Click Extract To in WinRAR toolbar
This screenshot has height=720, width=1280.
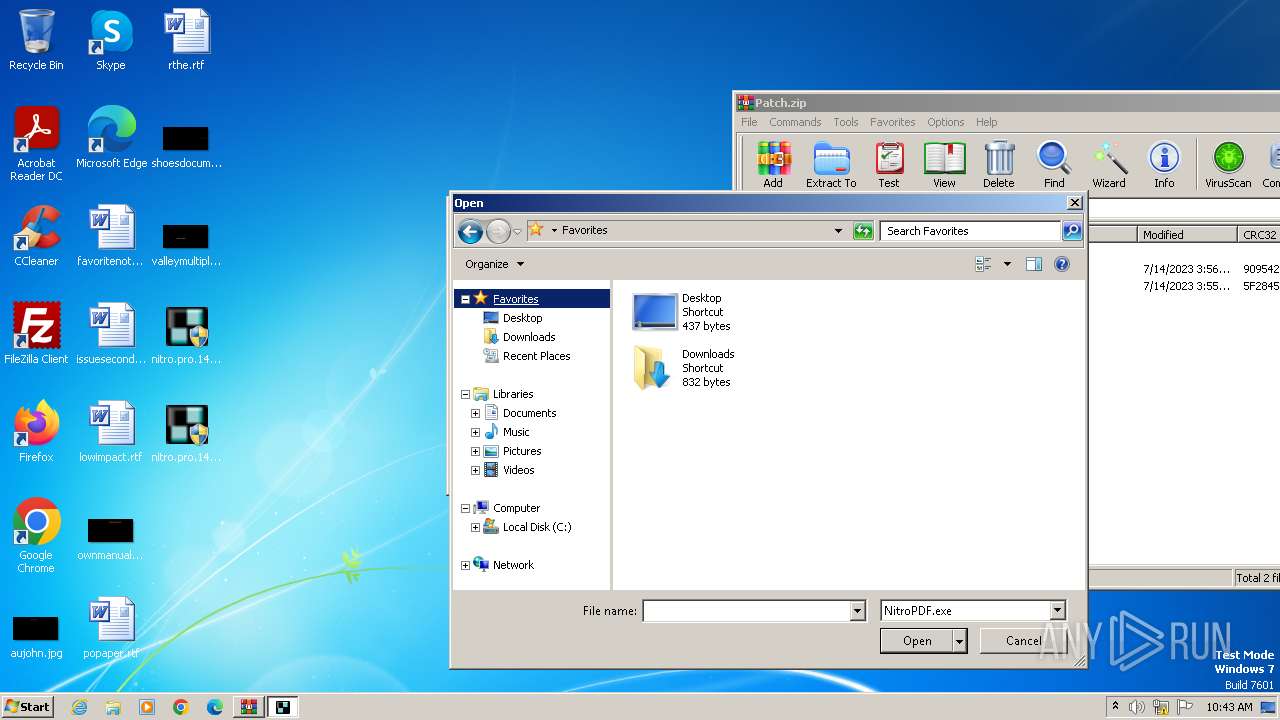[831, 164]
